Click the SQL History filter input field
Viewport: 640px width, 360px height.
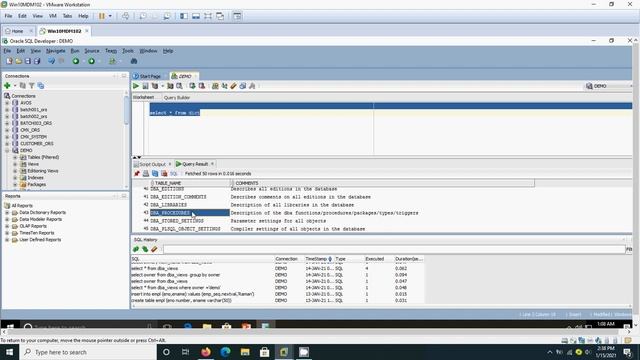393,249
